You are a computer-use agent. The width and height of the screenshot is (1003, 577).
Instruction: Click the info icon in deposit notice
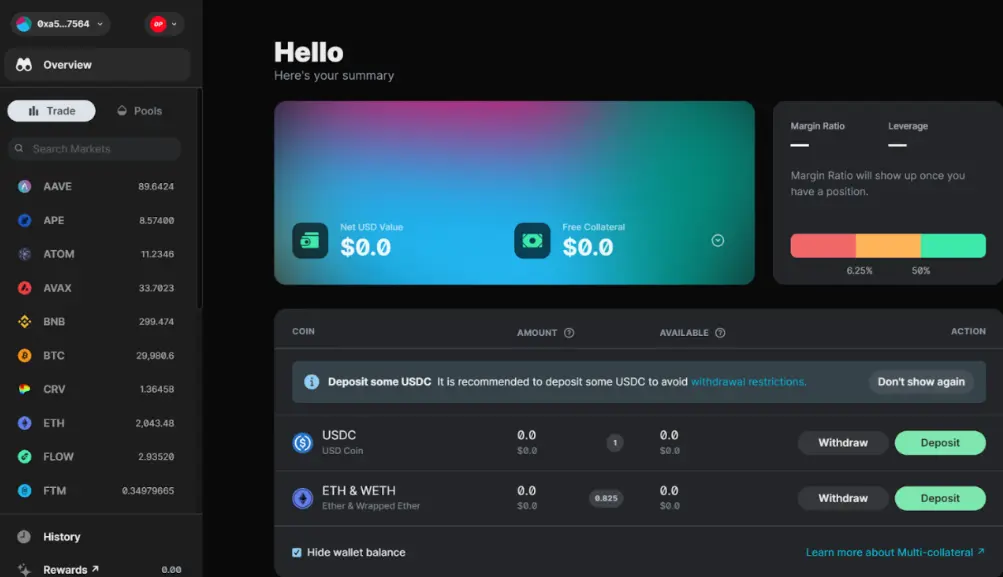(312, 382)
